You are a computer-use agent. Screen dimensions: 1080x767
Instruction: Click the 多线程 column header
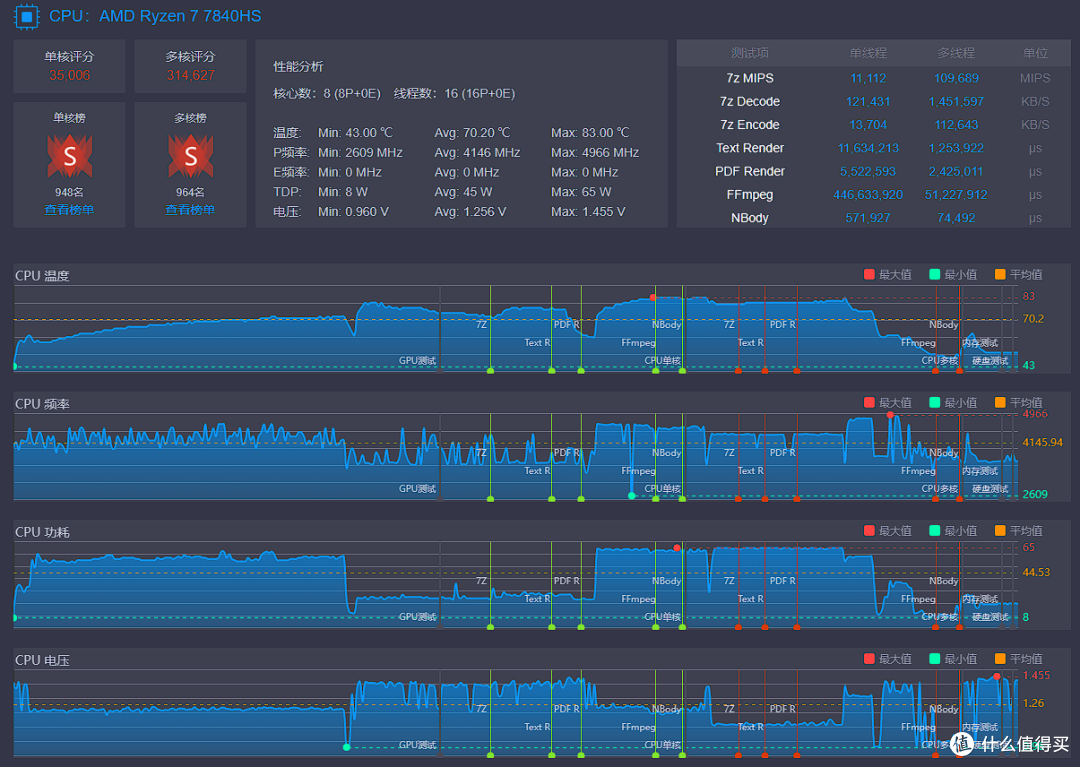pyautogui.click(x=956, y=53)
